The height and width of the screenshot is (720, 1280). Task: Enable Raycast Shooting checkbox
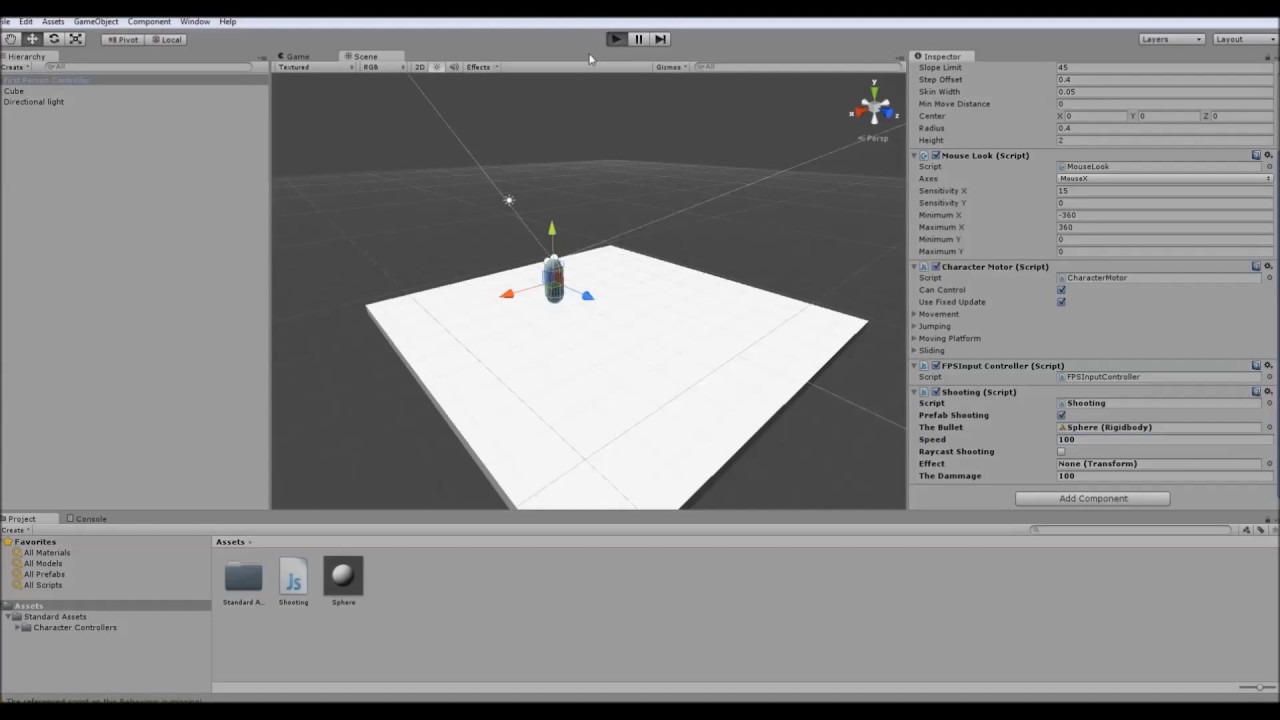click(x=1061, y=451)
